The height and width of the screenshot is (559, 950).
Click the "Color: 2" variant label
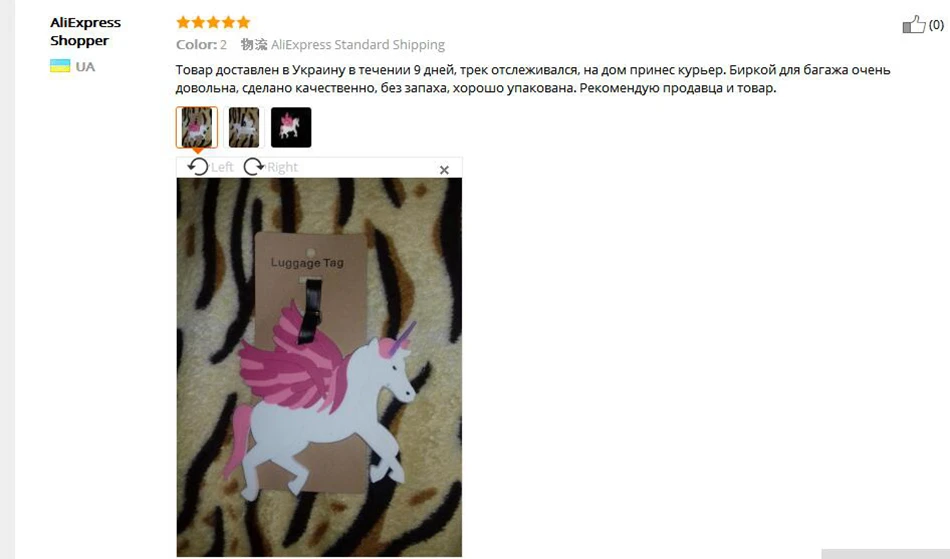pyautogui.click(x=201, y=45)
